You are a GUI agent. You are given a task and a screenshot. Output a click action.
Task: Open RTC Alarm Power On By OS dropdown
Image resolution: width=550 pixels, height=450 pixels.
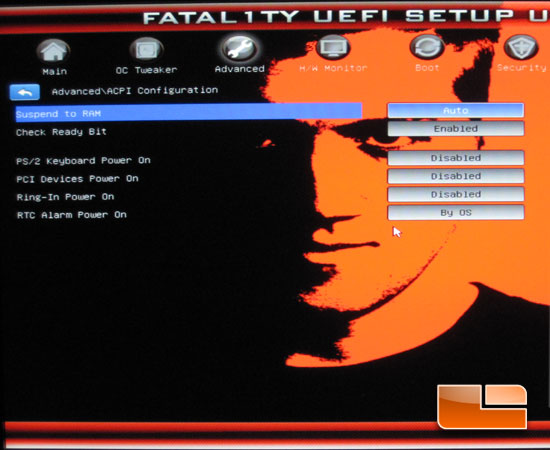pos(456,213)
